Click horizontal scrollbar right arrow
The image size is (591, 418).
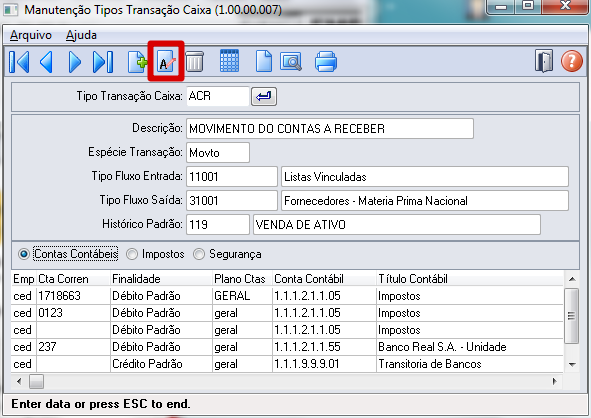tap(554, 381)
